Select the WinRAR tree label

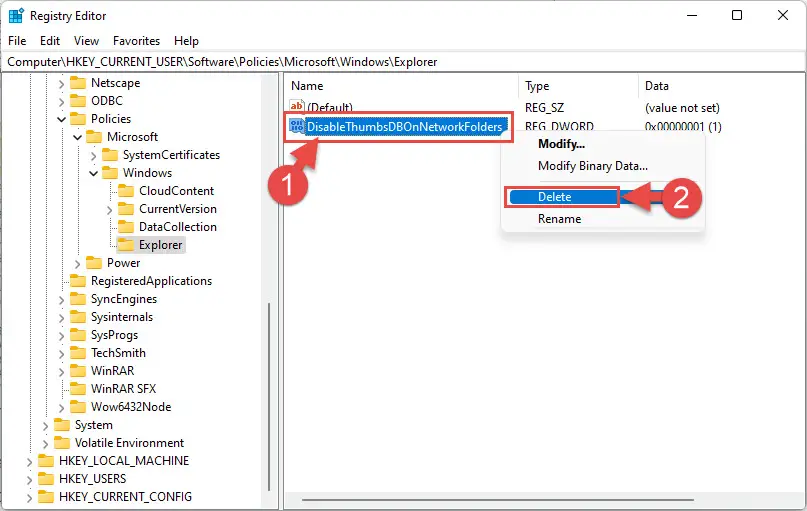(112, 371)
